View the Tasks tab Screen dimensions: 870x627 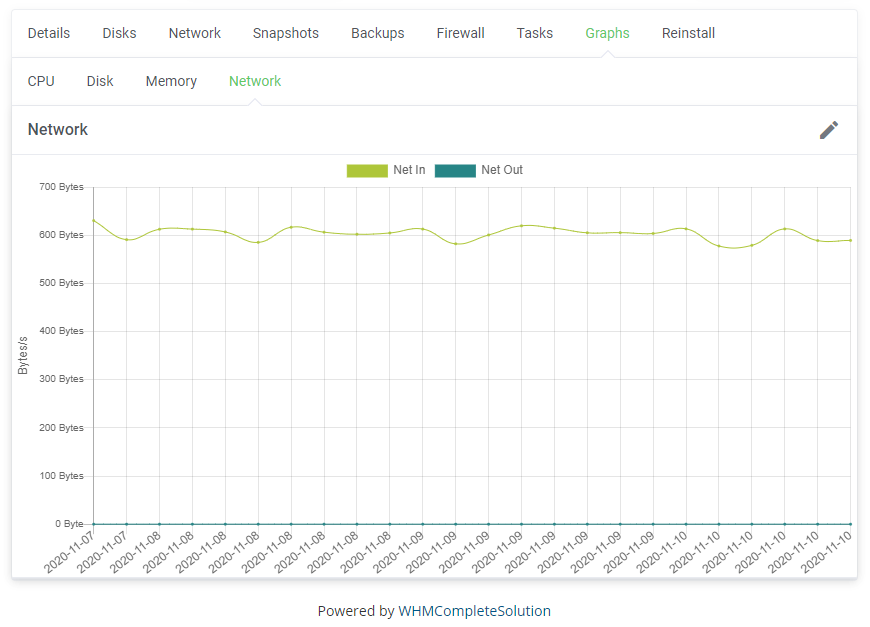coord(535,33)
